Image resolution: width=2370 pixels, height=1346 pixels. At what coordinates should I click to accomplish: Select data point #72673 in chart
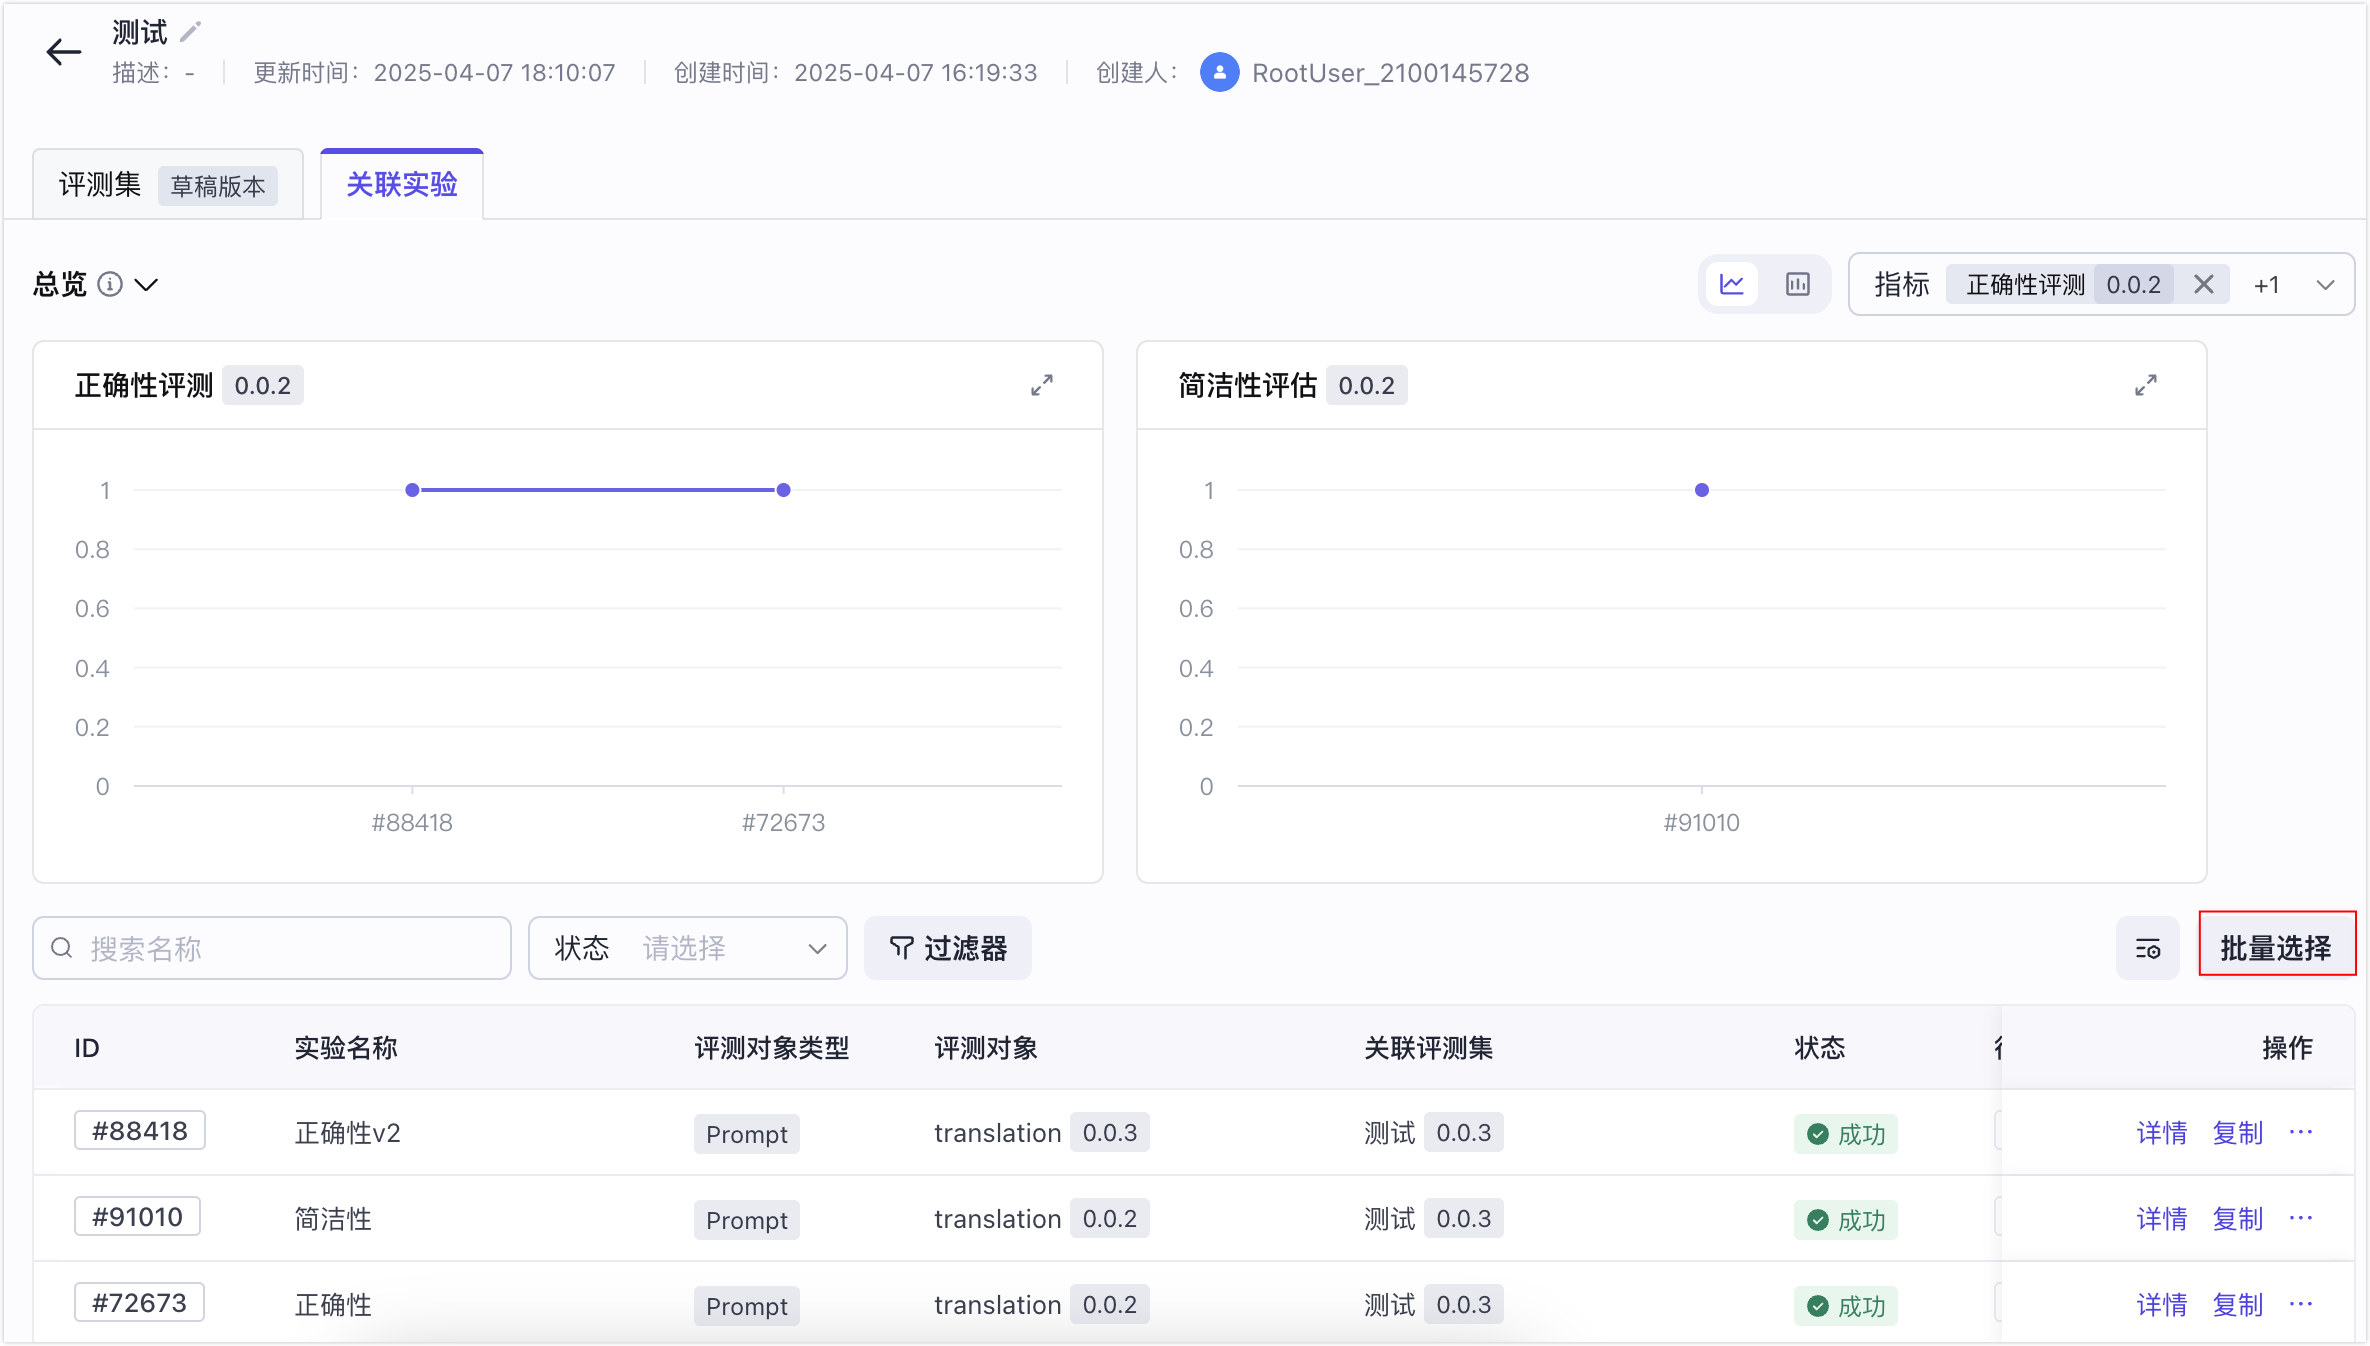[784, 490]
